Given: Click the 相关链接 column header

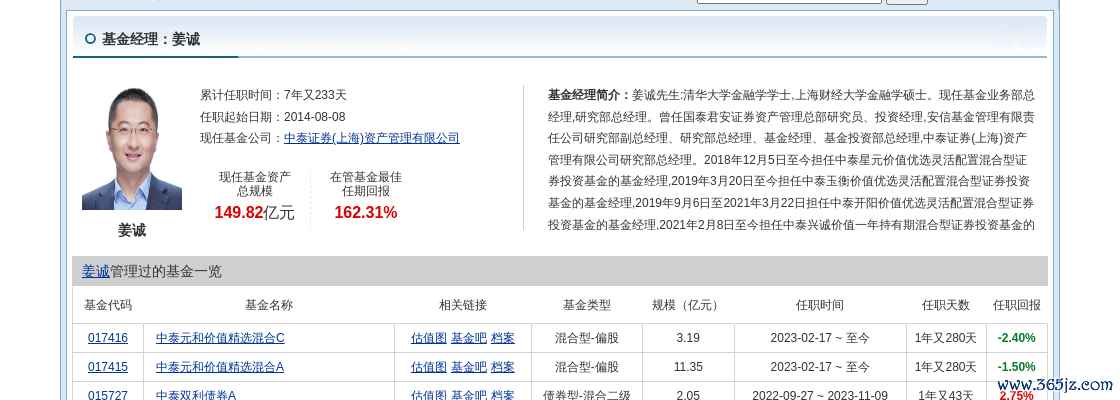Looking at the screenshot, I should 463,305.
